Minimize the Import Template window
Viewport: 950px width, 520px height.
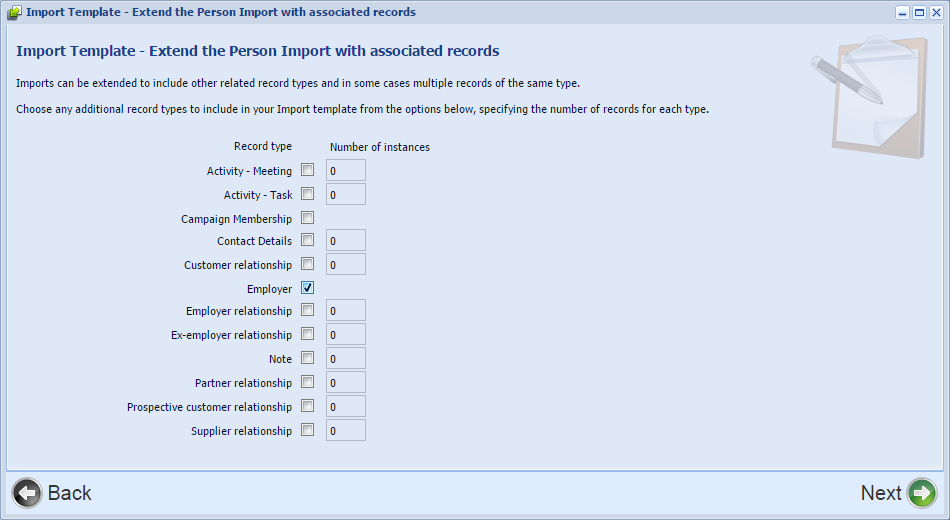[x=903, y=12]
